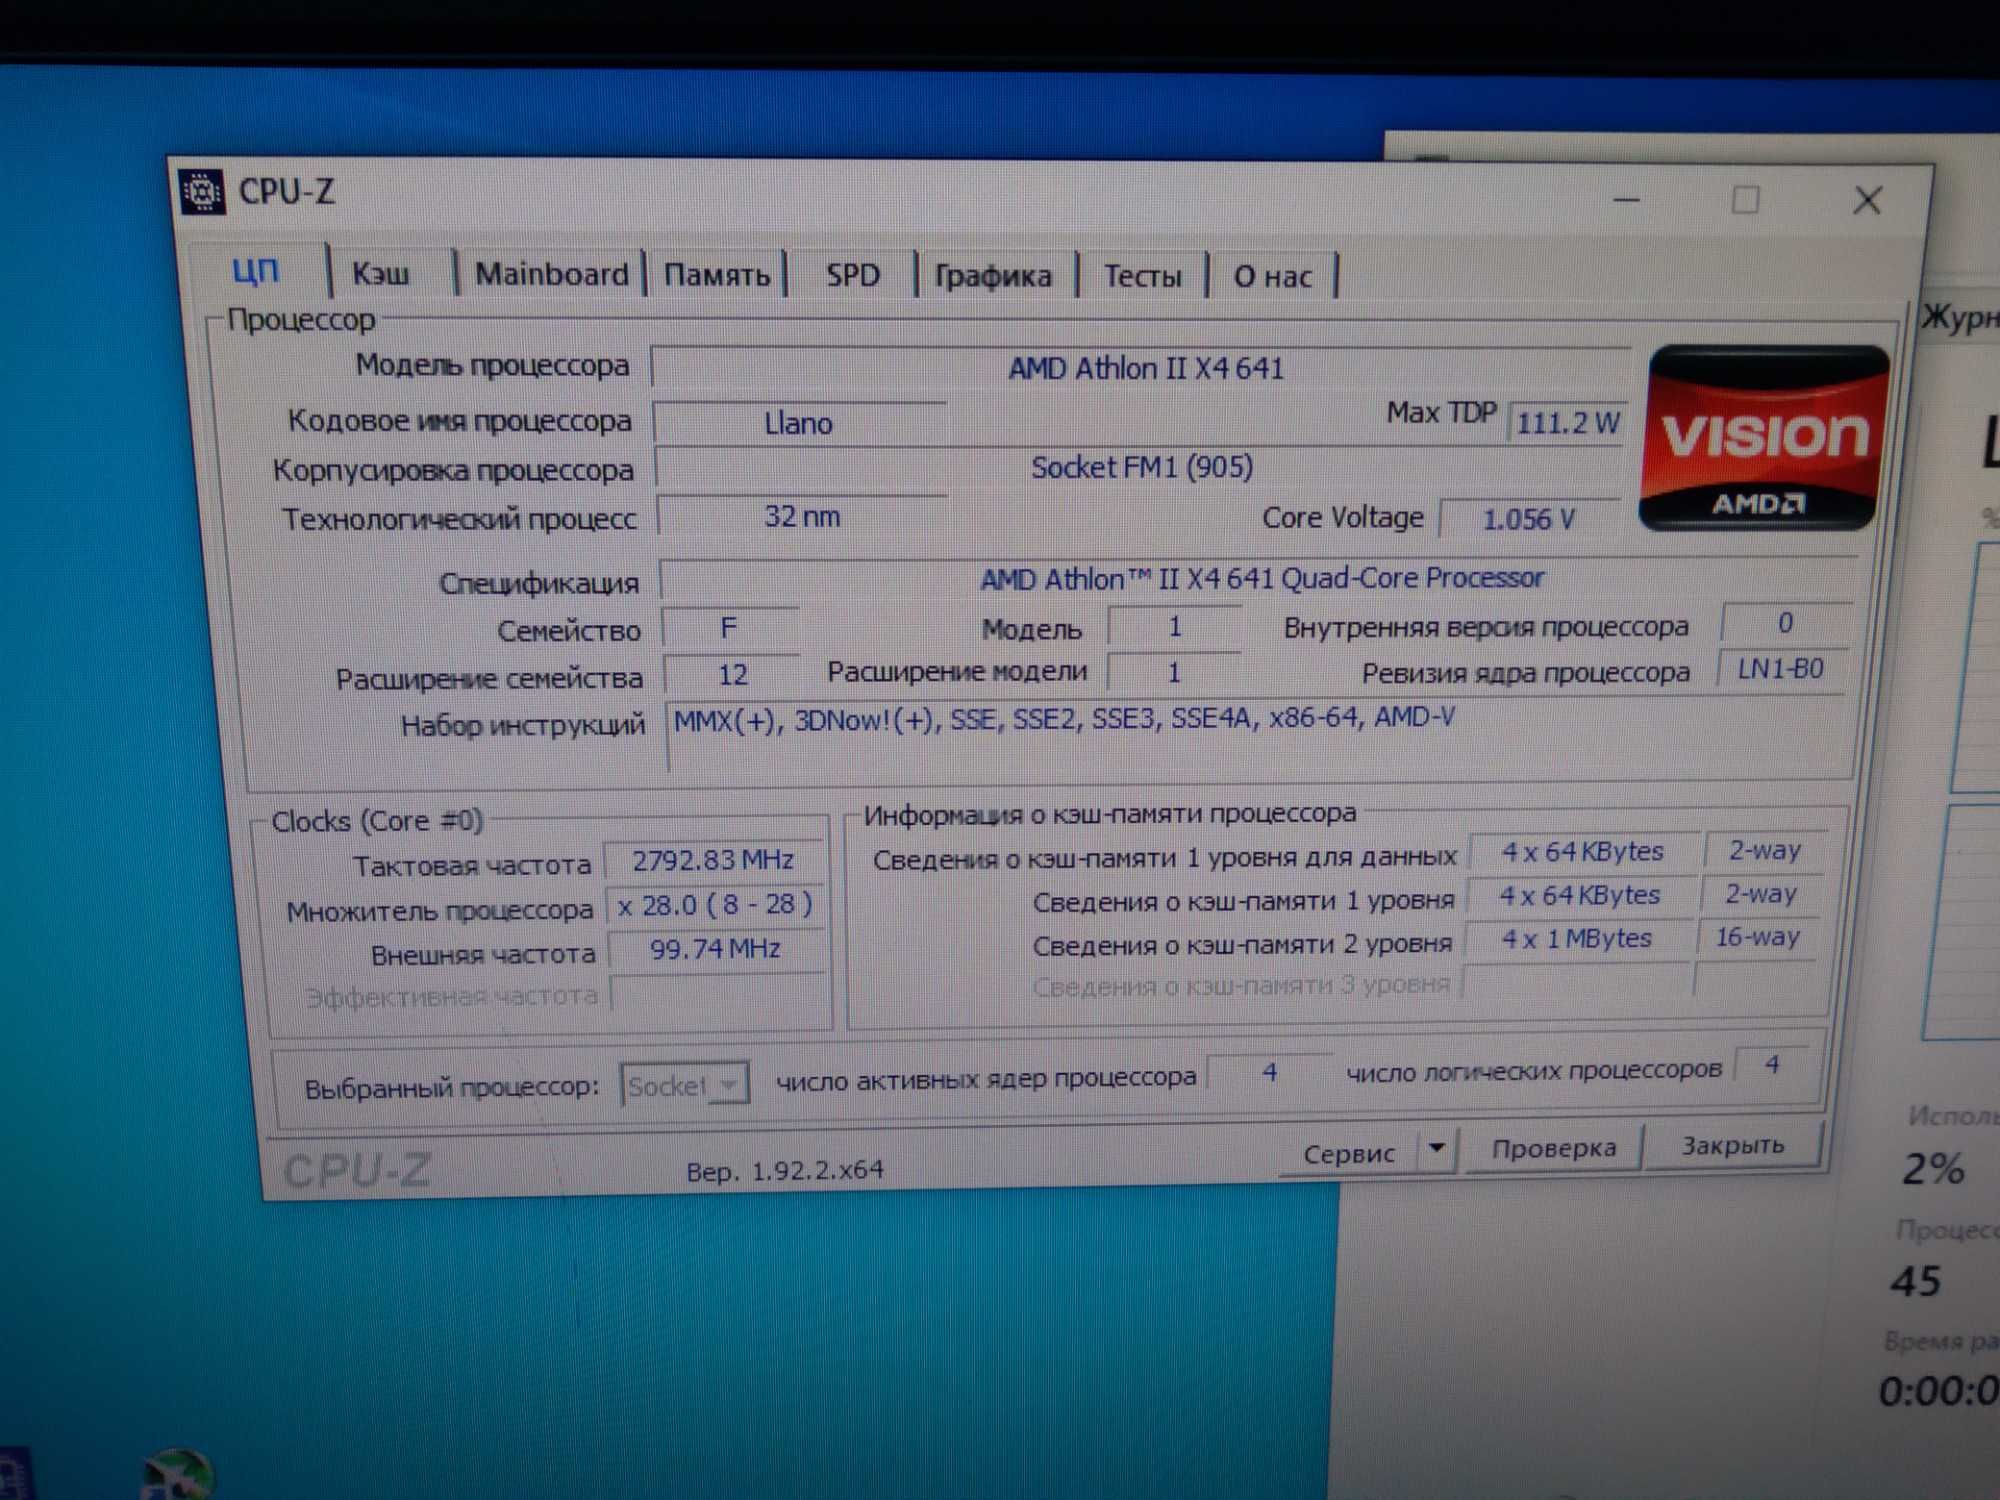Click the L1 data cache value 4 x 64 KBytes
This screenshot has height=1500, width=2000.
tap(1583, 852)
